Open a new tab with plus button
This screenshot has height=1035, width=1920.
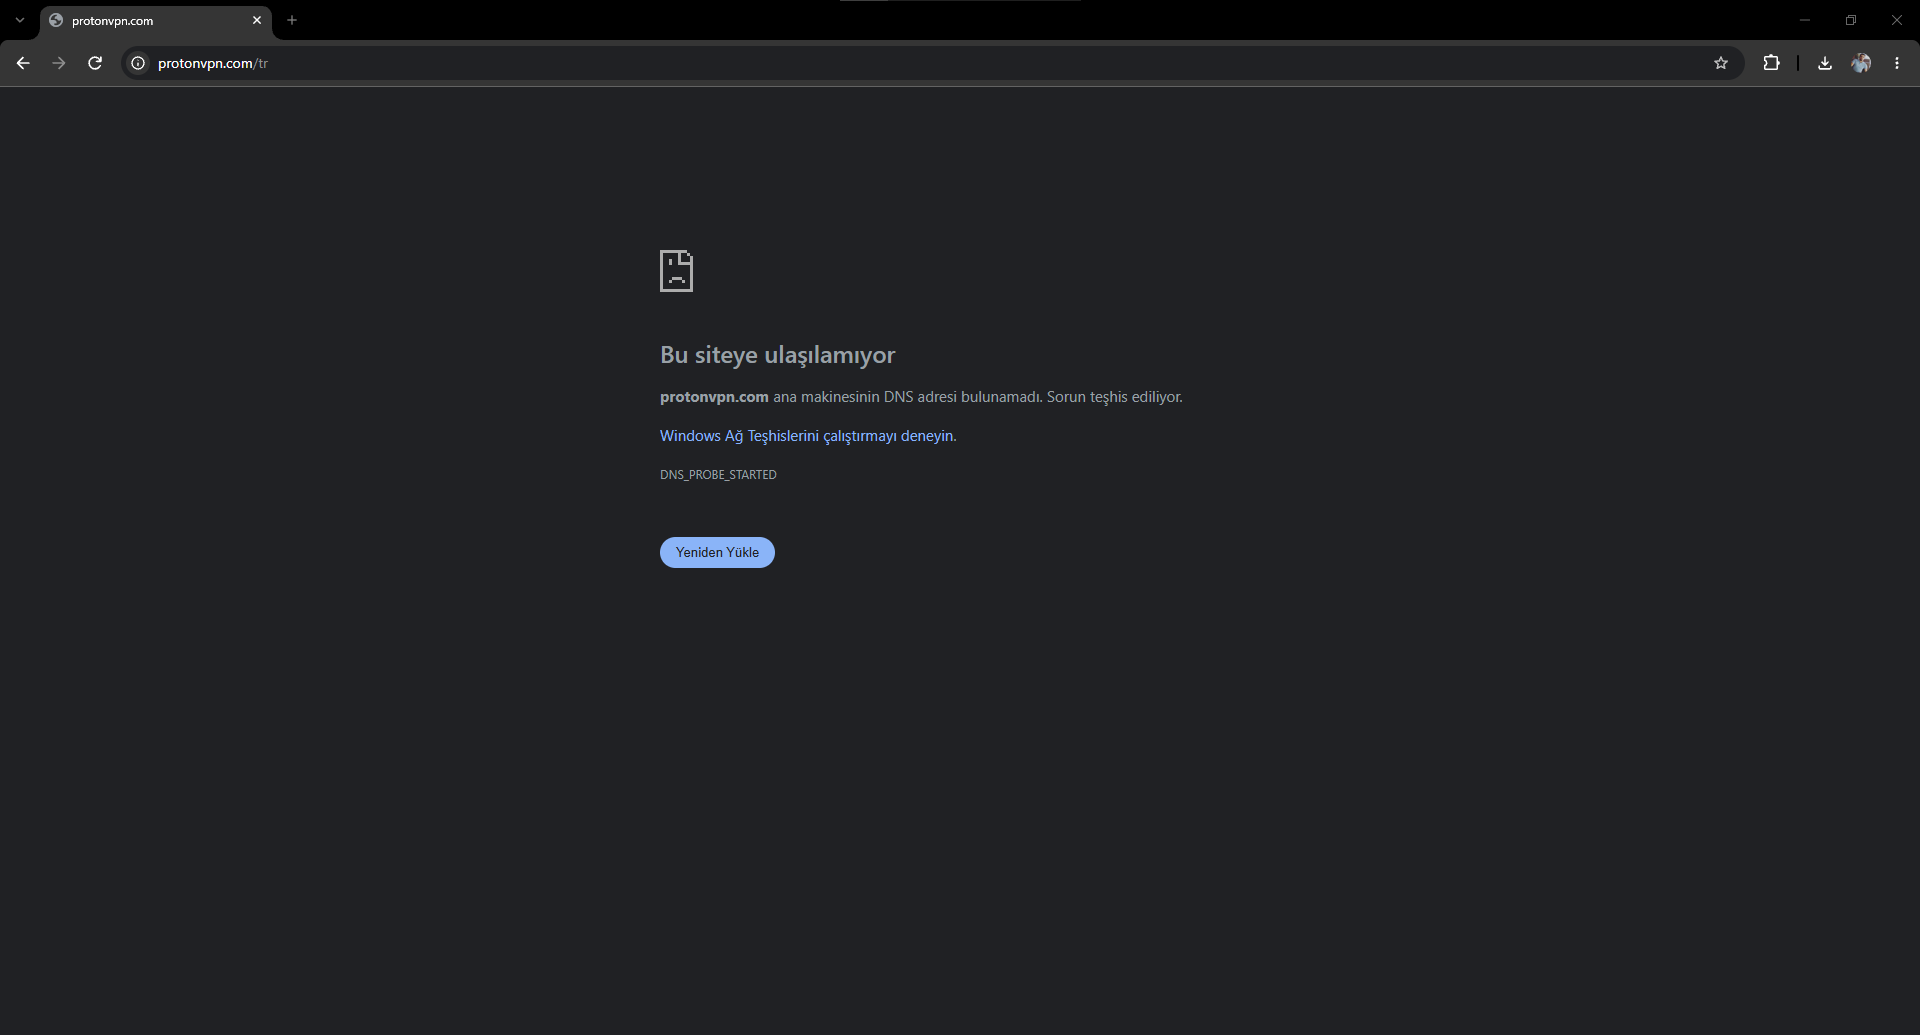coord(292,20)
